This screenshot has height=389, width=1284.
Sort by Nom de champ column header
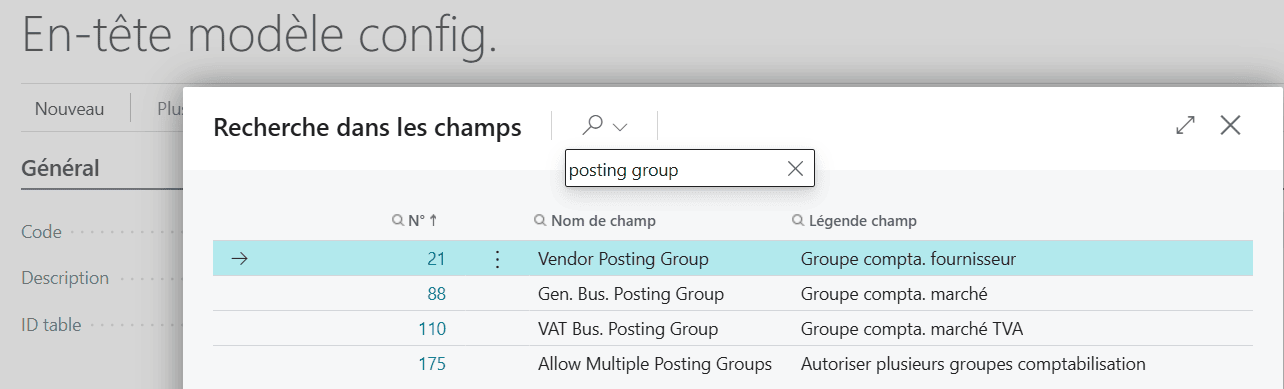[595, 220]
